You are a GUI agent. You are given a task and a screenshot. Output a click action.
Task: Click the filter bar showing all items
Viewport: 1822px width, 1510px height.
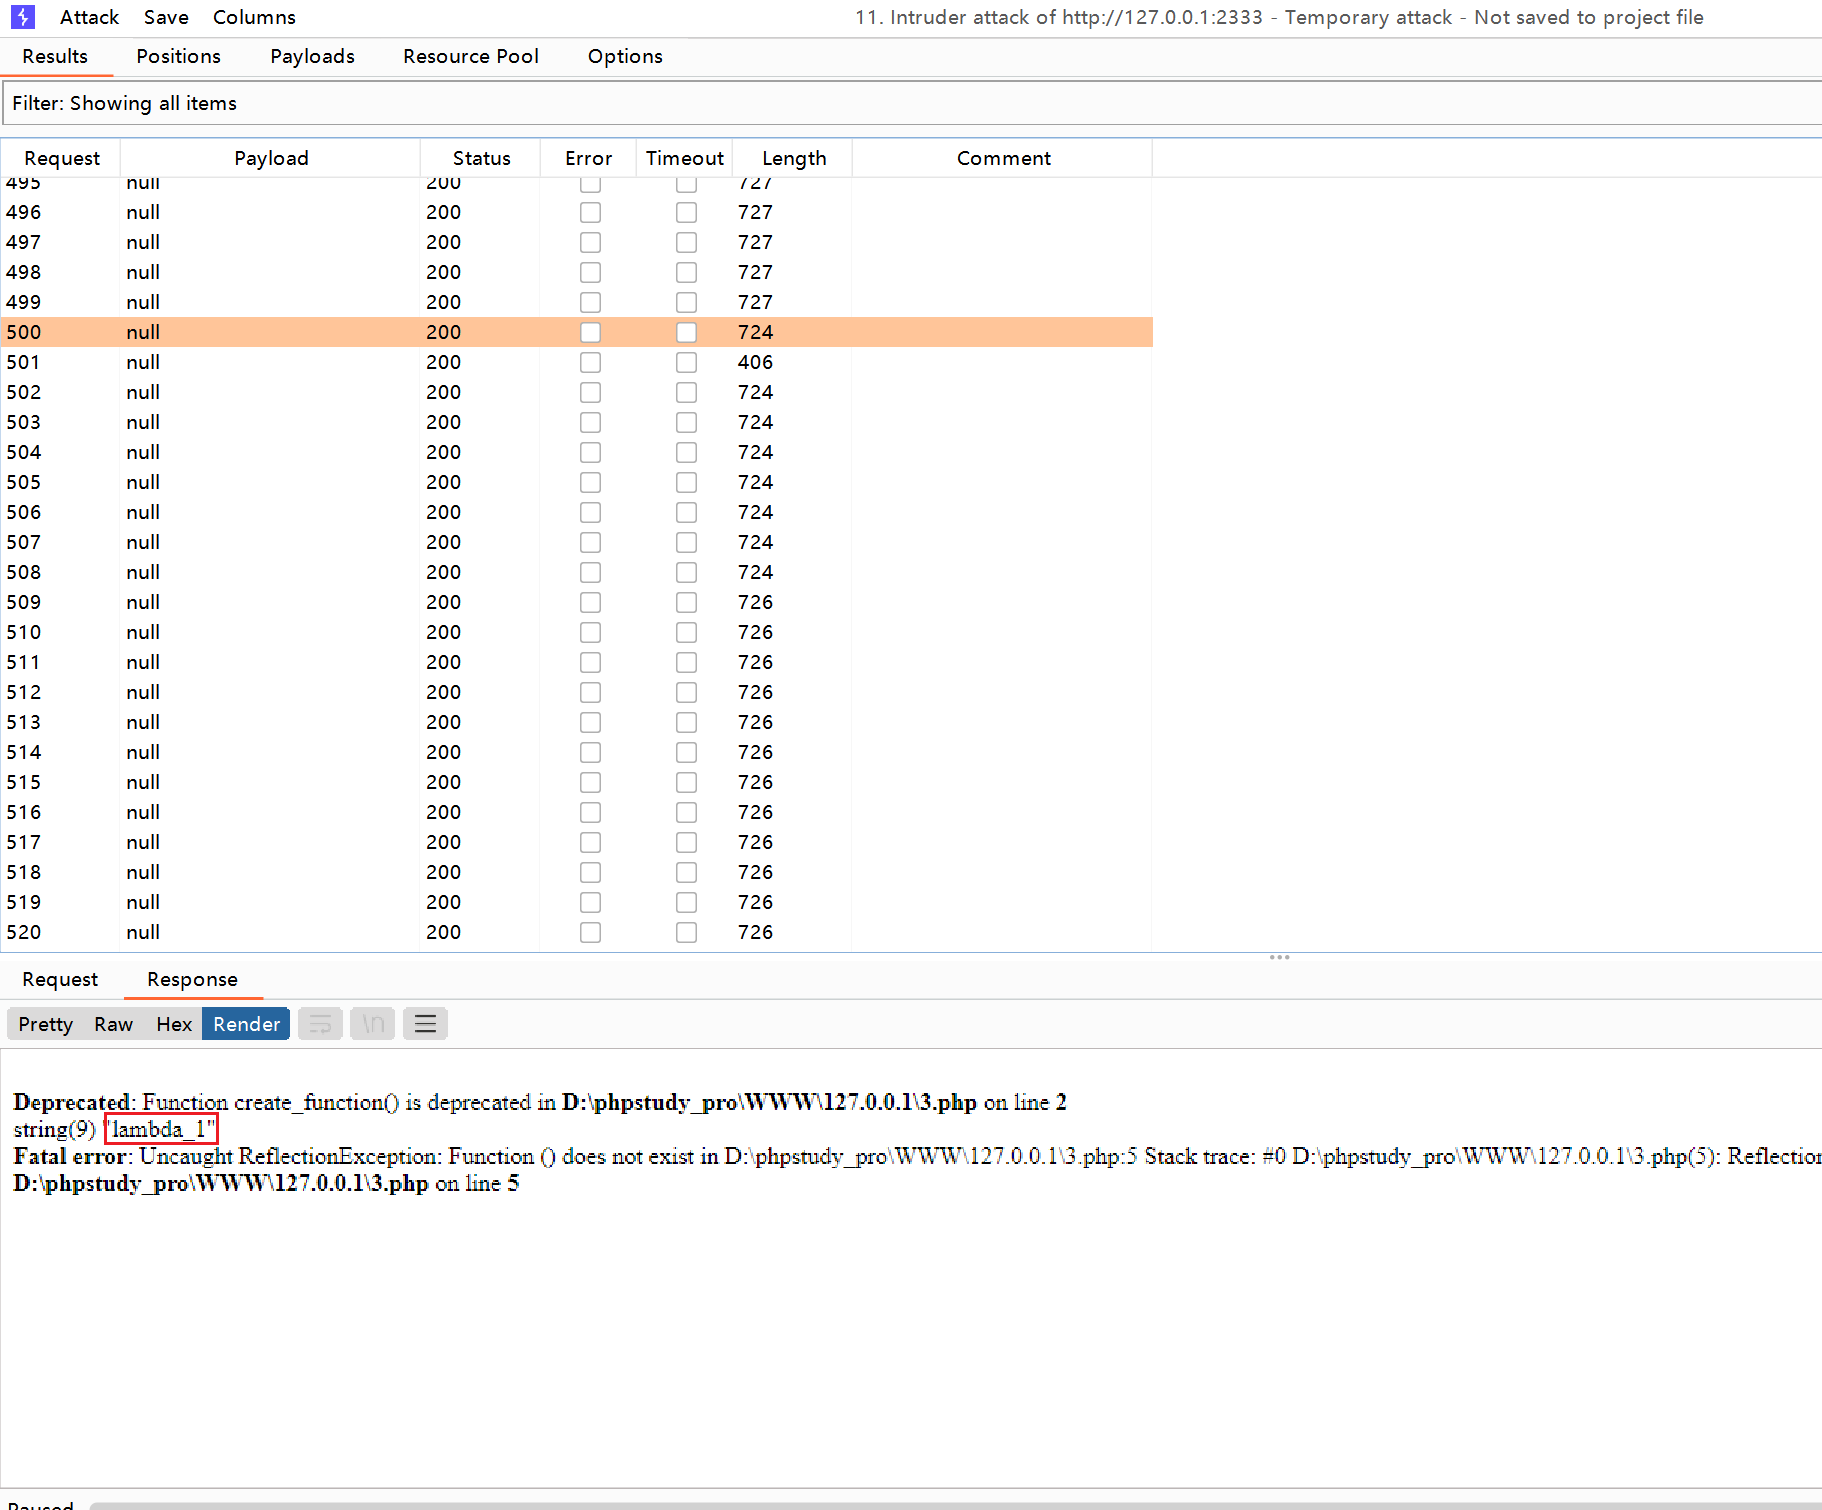(x=911, y=103)
